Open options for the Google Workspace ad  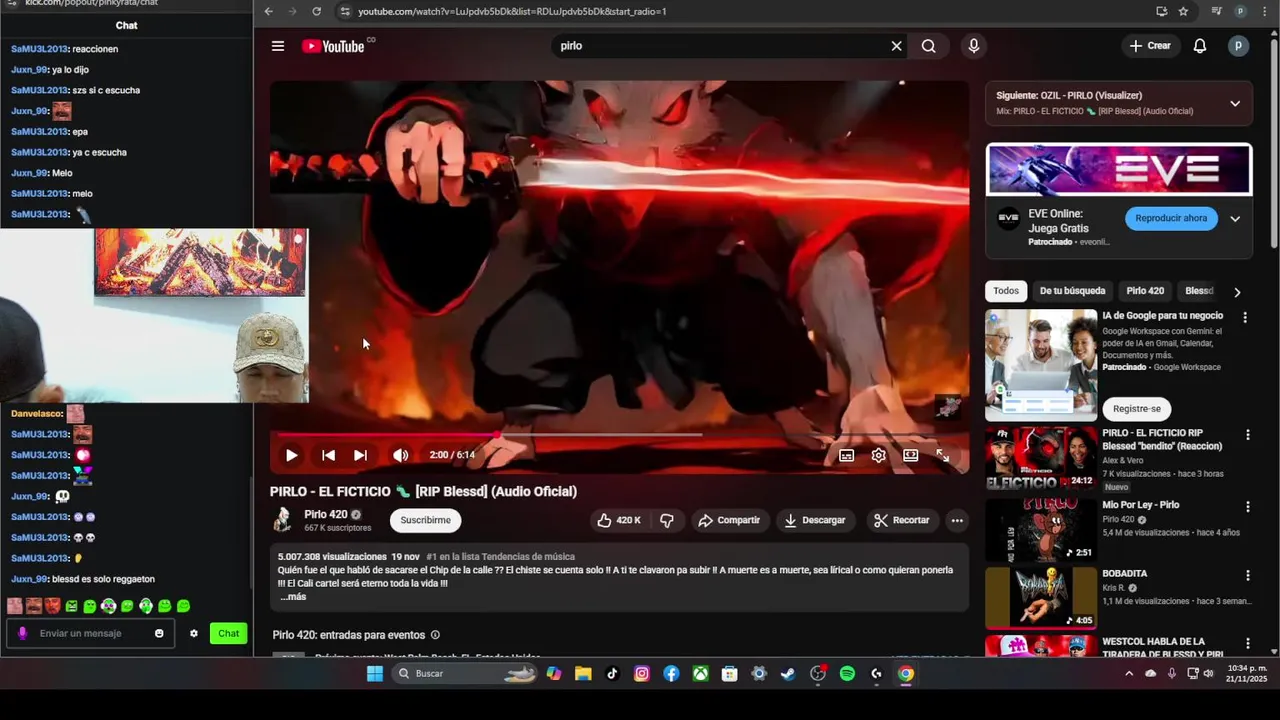coord(1245,317)
